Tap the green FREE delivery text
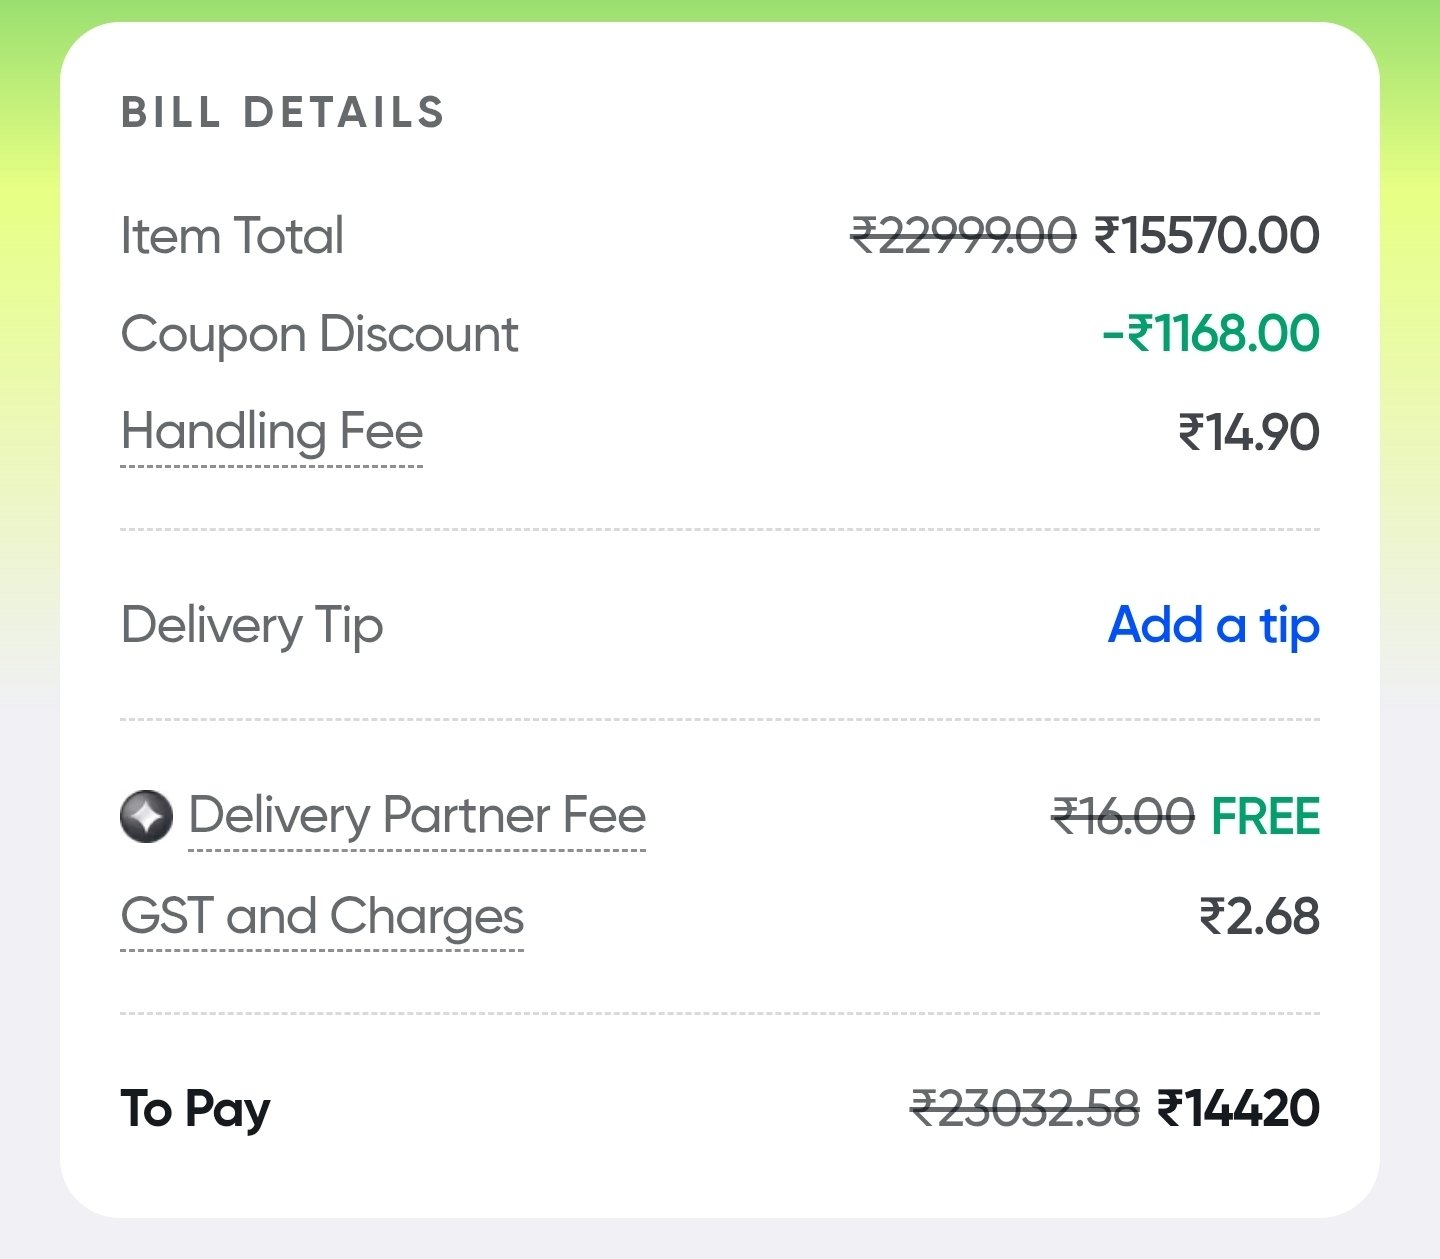1440x1259 pixels. click(x=1265, y=816)
